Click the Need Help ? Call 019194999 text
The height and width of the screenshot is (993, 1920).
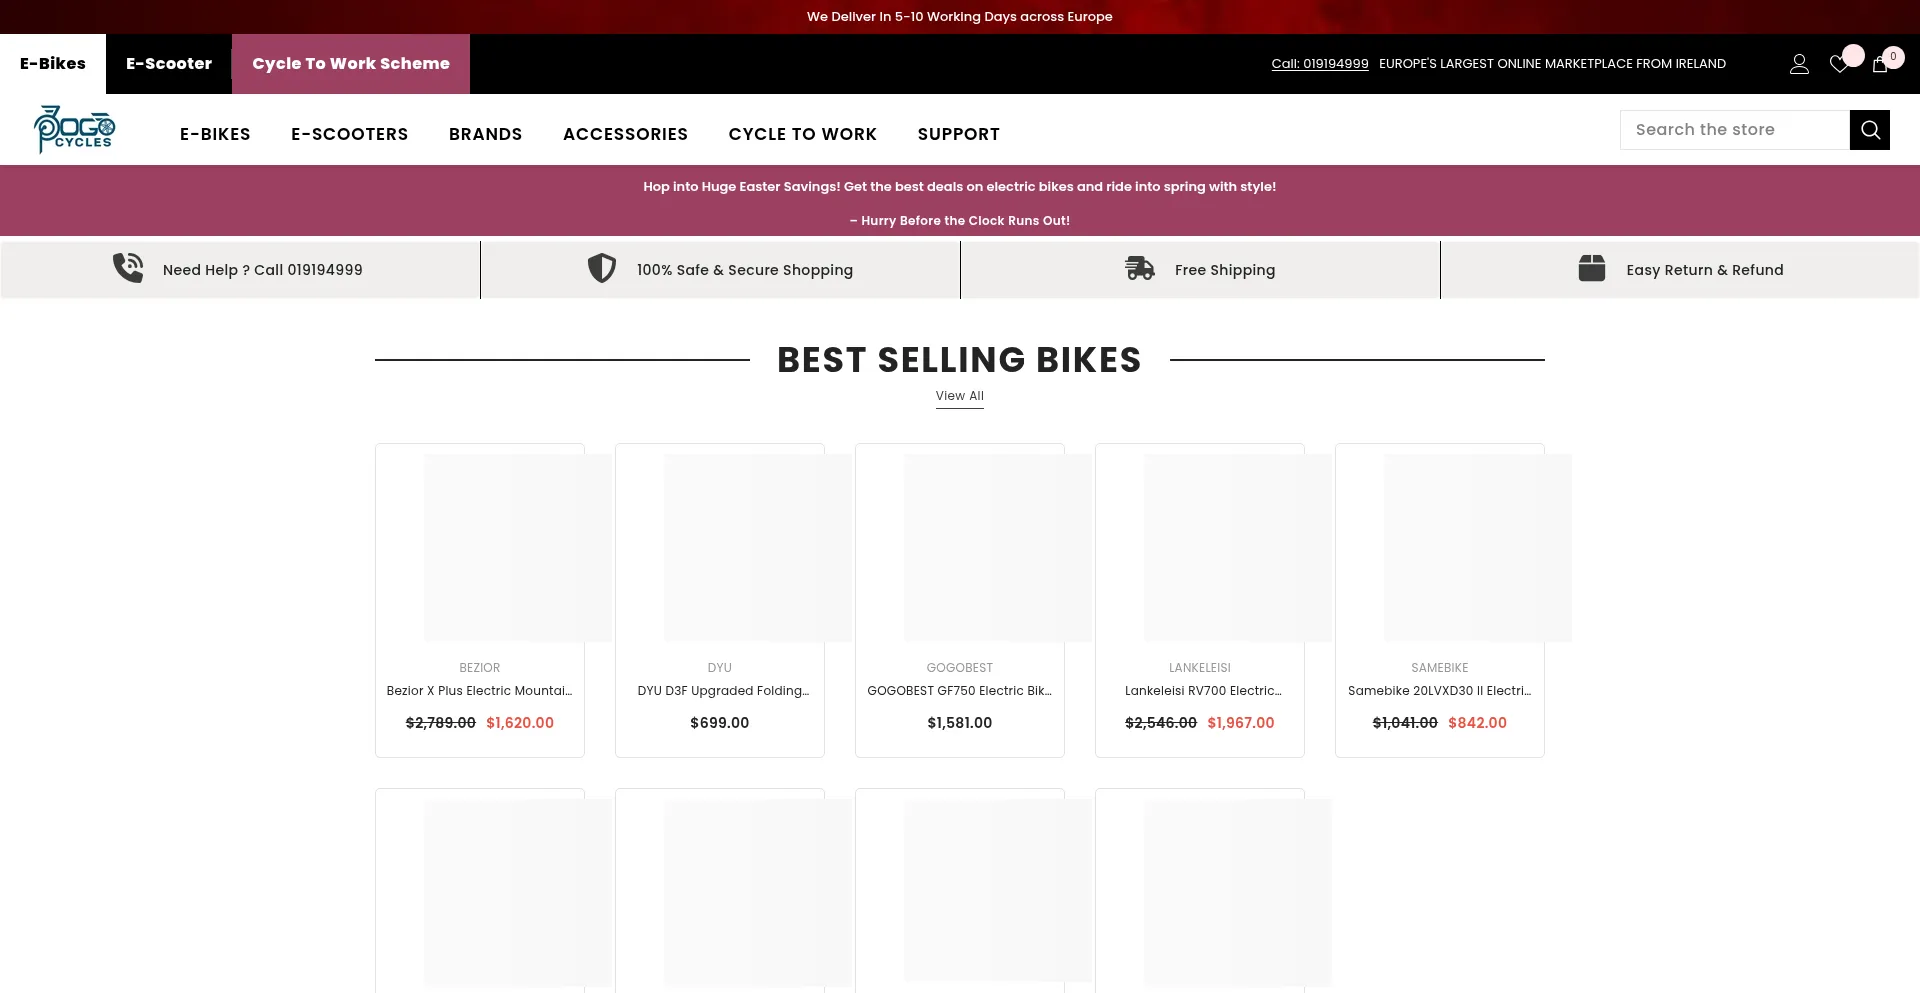263,270
